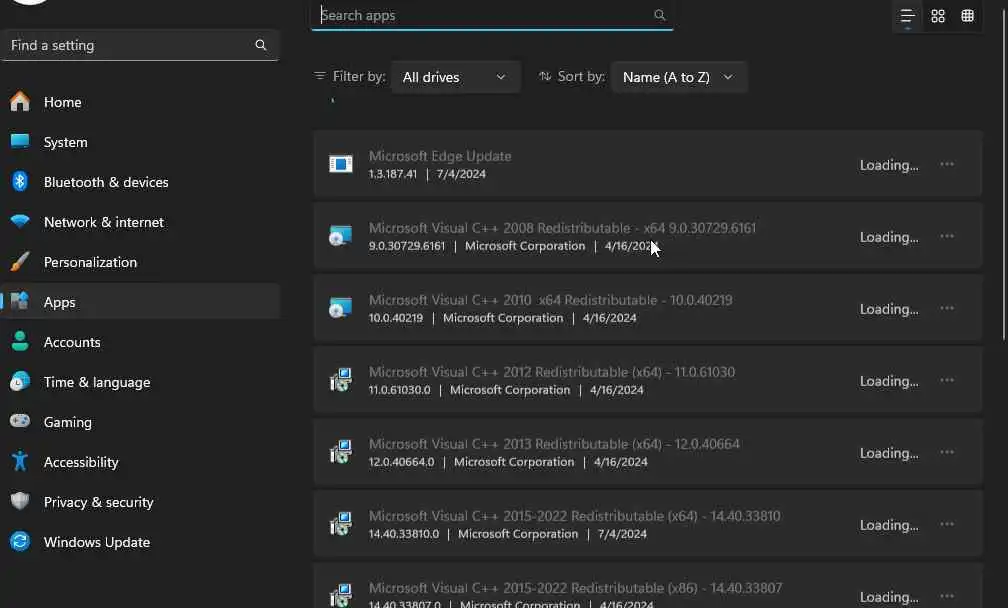The image size is (1008, 608).
Task: Open Accessibility settings
Action: pyautogui.click(x=140, y=462)
